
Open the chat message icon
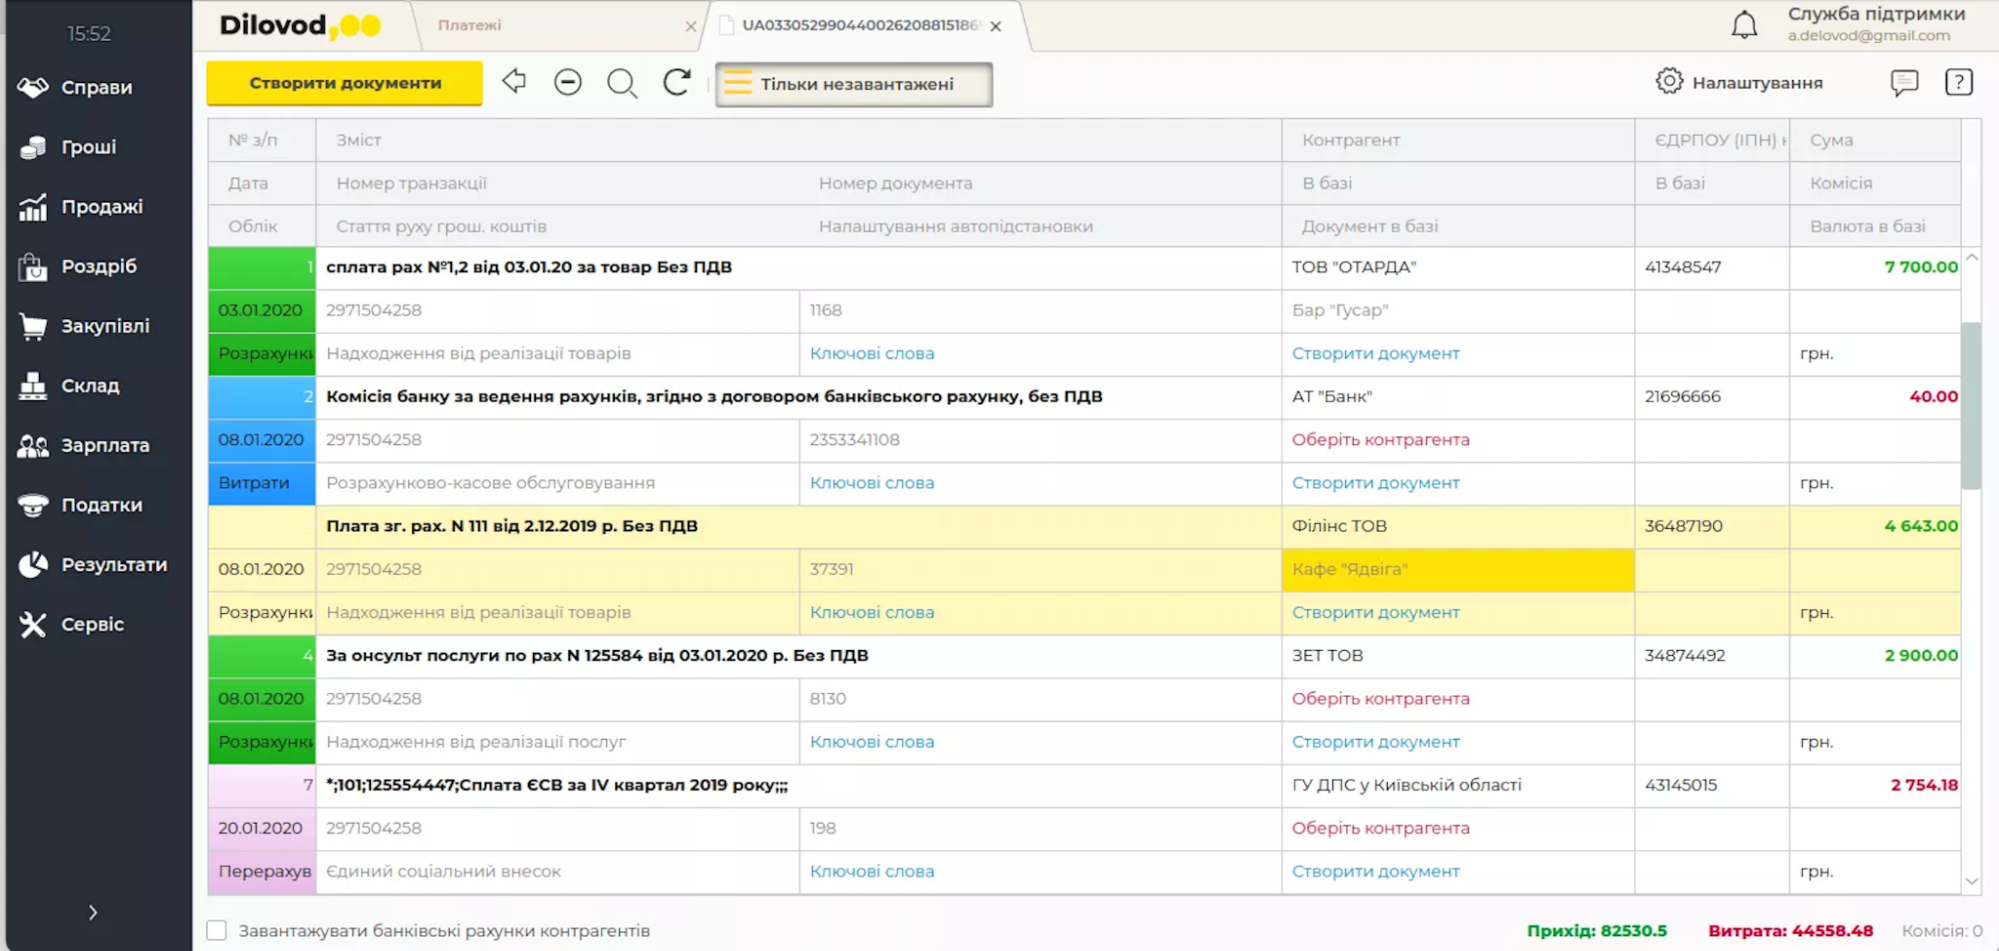pyautogui.click(x=1904, y=82)
